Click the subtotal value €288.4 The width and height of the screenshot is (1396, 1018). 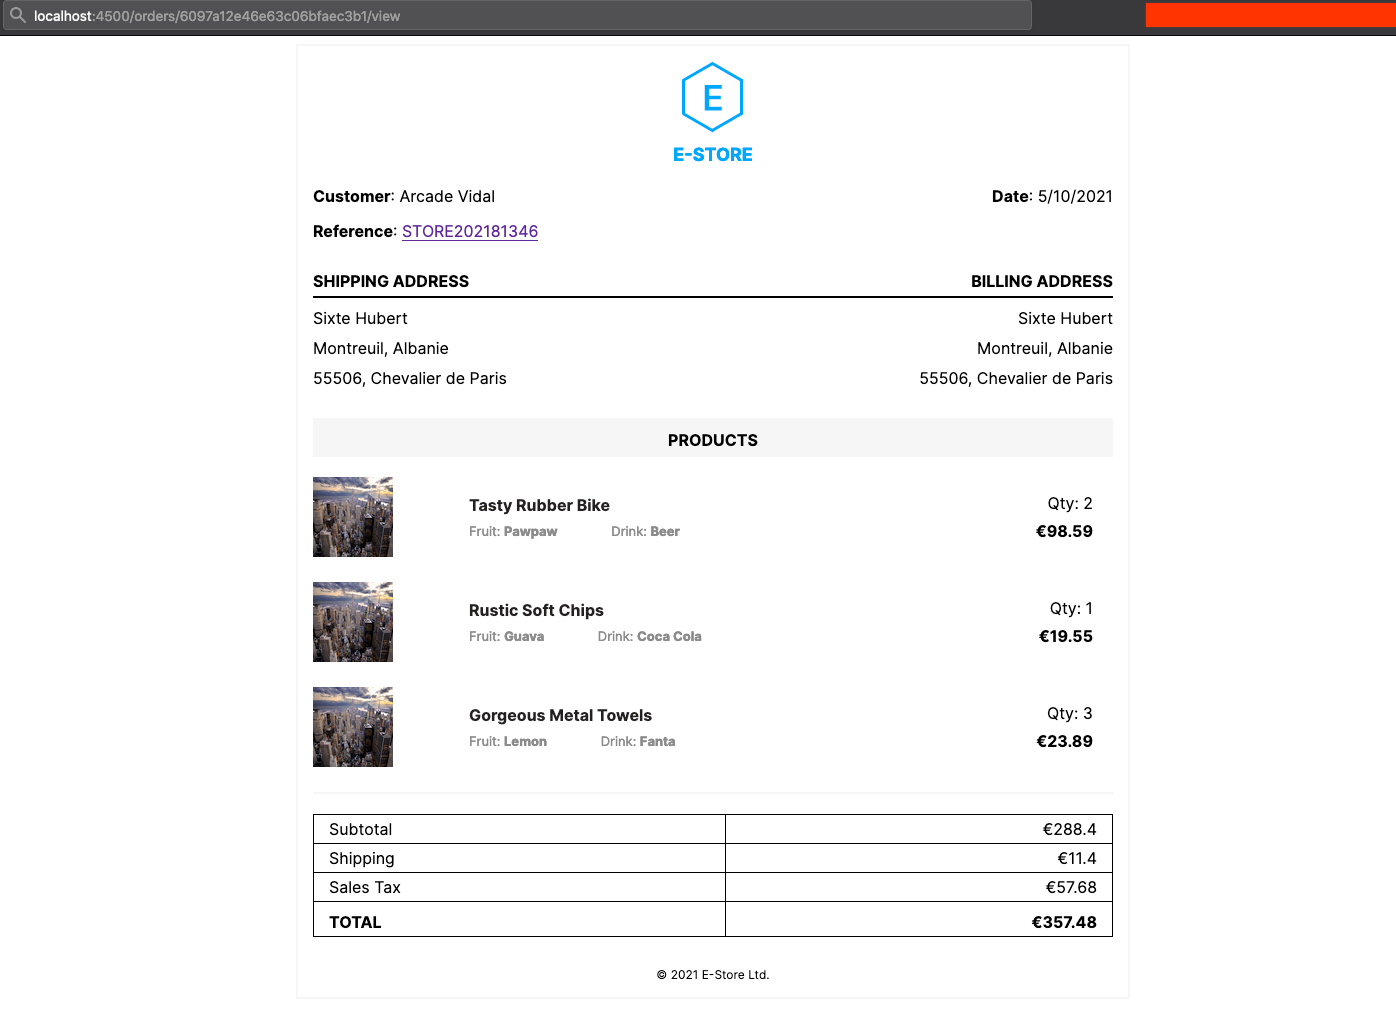(x=1069, y=829)
